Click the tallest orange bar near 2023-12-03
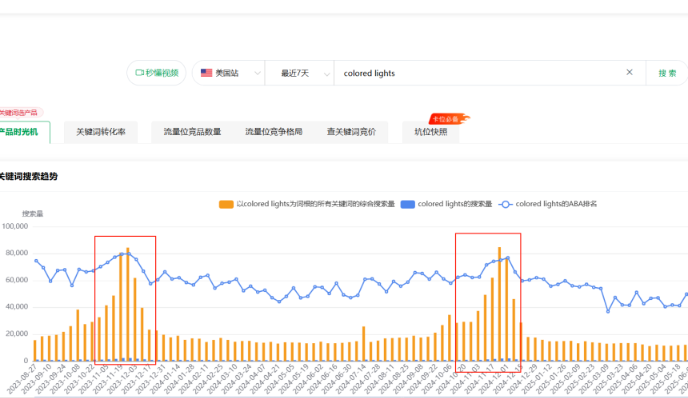Viewport: 688px width, 398px height. 128,304
